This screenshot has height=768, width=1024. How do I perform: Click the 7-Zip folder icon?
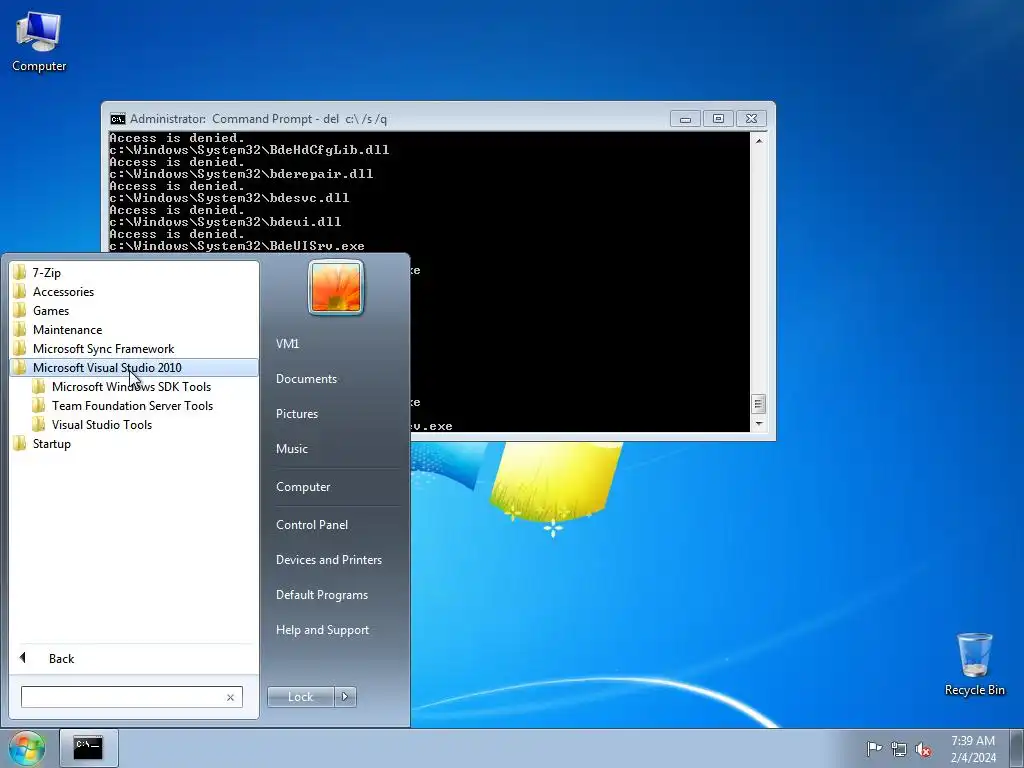pyautogui.click(x=20, y=272)
